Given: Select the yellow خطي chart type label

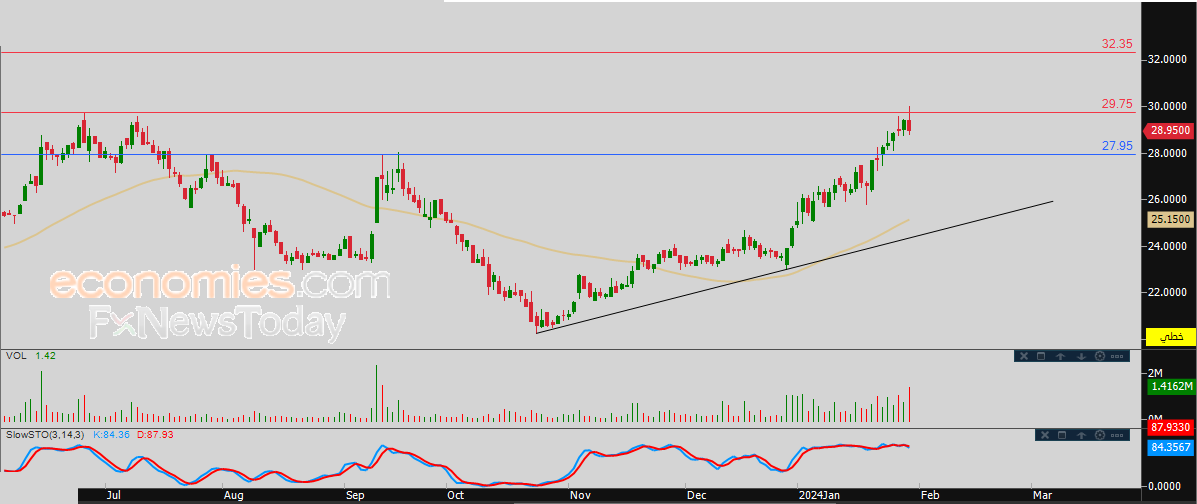Looking at the screenshot, I should pos(1171,336).
